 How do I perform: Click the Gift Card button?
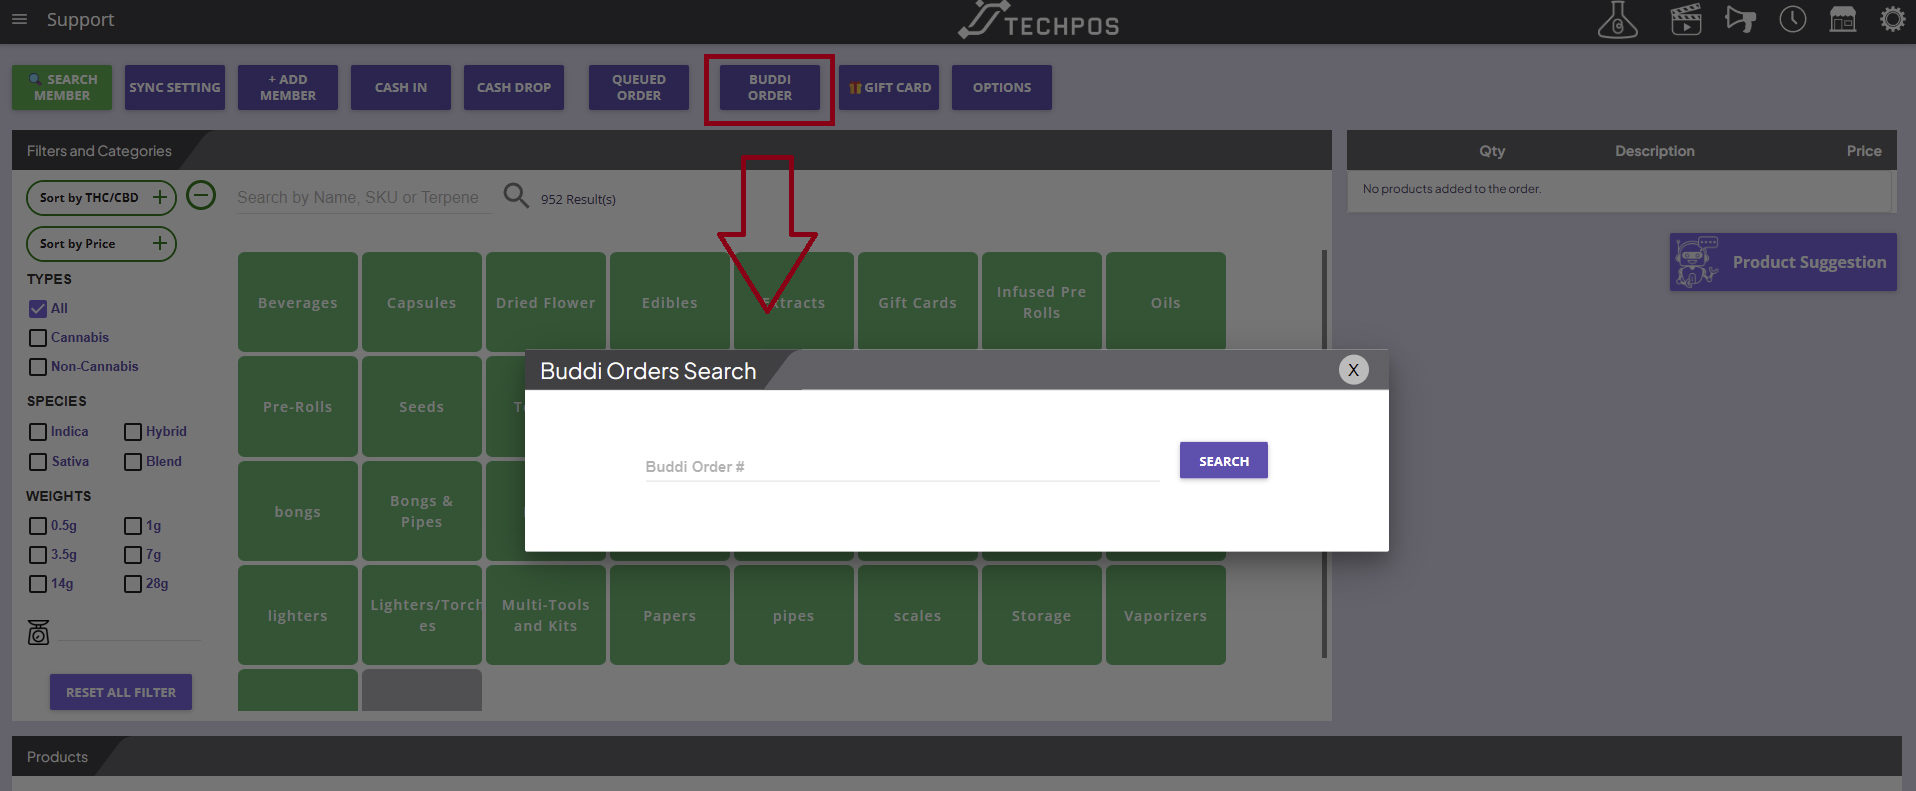(x=889, y=87)
